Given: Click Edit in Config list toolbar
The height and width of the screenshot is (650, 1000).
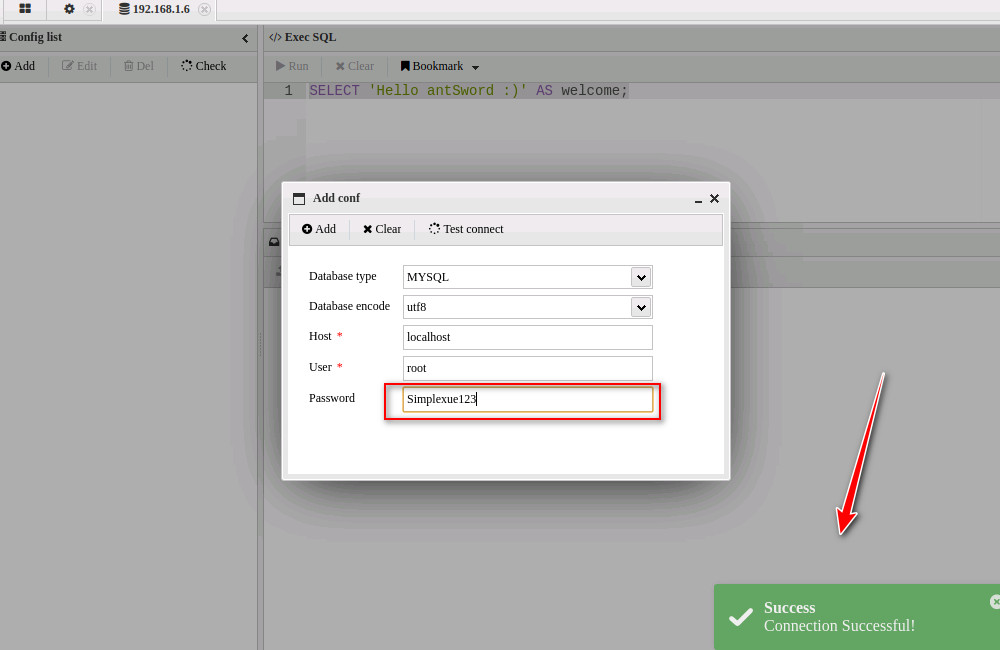Looking at the screenshot, I should 80,66.
